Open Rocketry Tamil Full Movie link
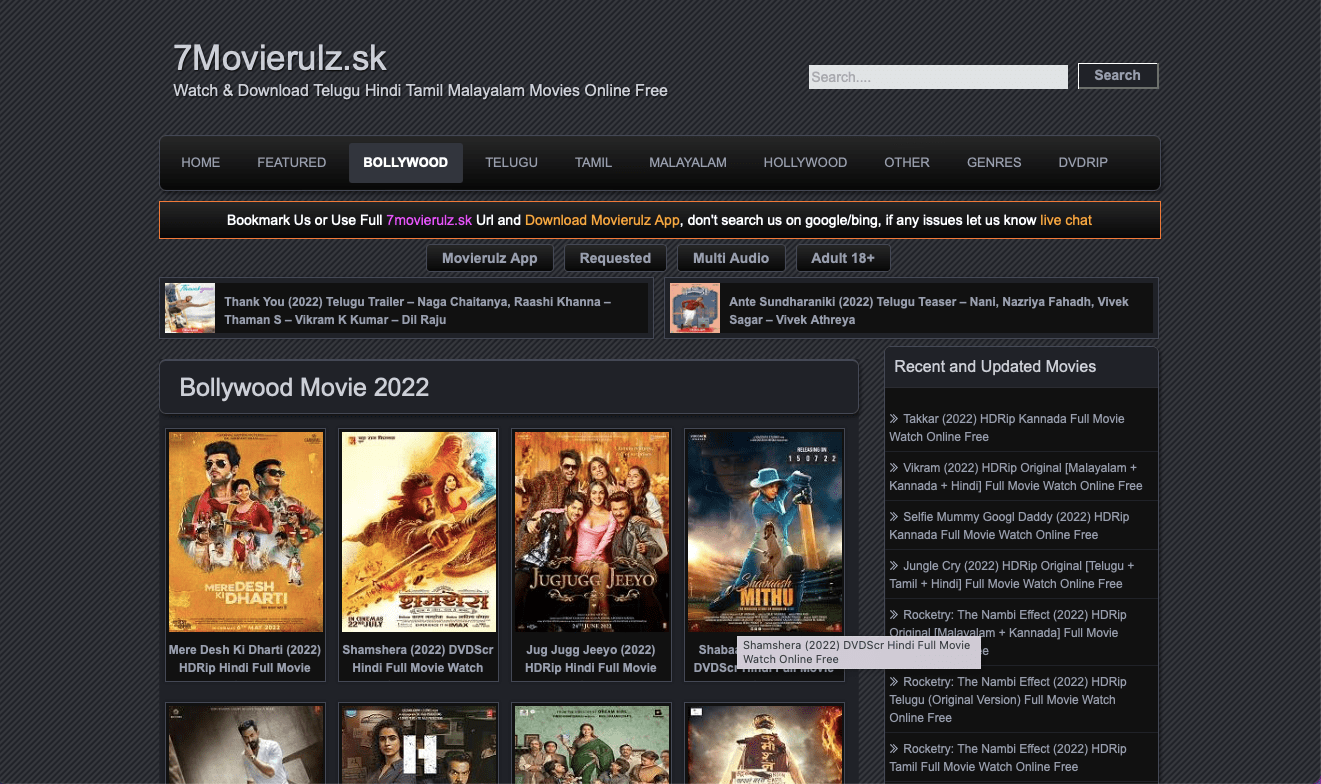The image size is (1321, 784). [x=1008, y=758]
